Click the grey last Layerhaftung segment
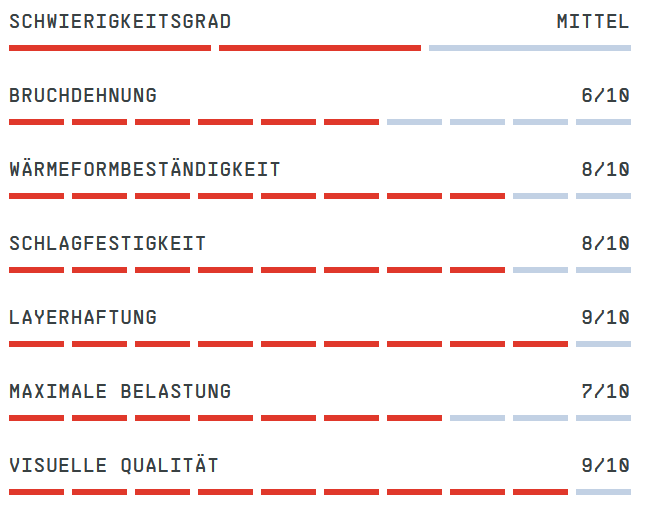 603,344
